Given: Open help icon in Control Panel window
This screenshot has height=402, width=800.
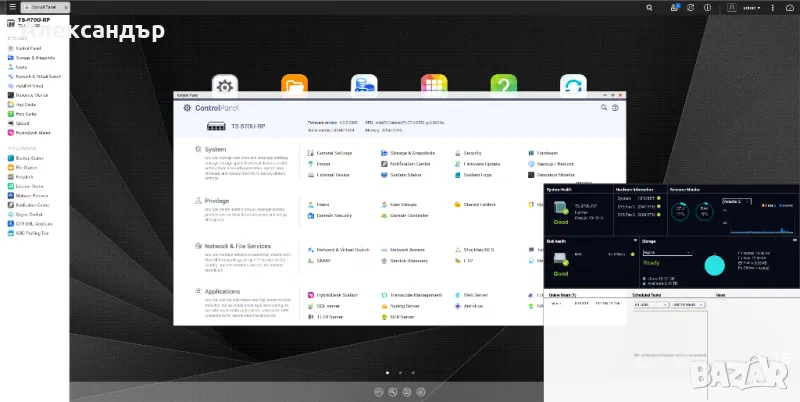Looking at the screenshot, I should coord(615,108).
